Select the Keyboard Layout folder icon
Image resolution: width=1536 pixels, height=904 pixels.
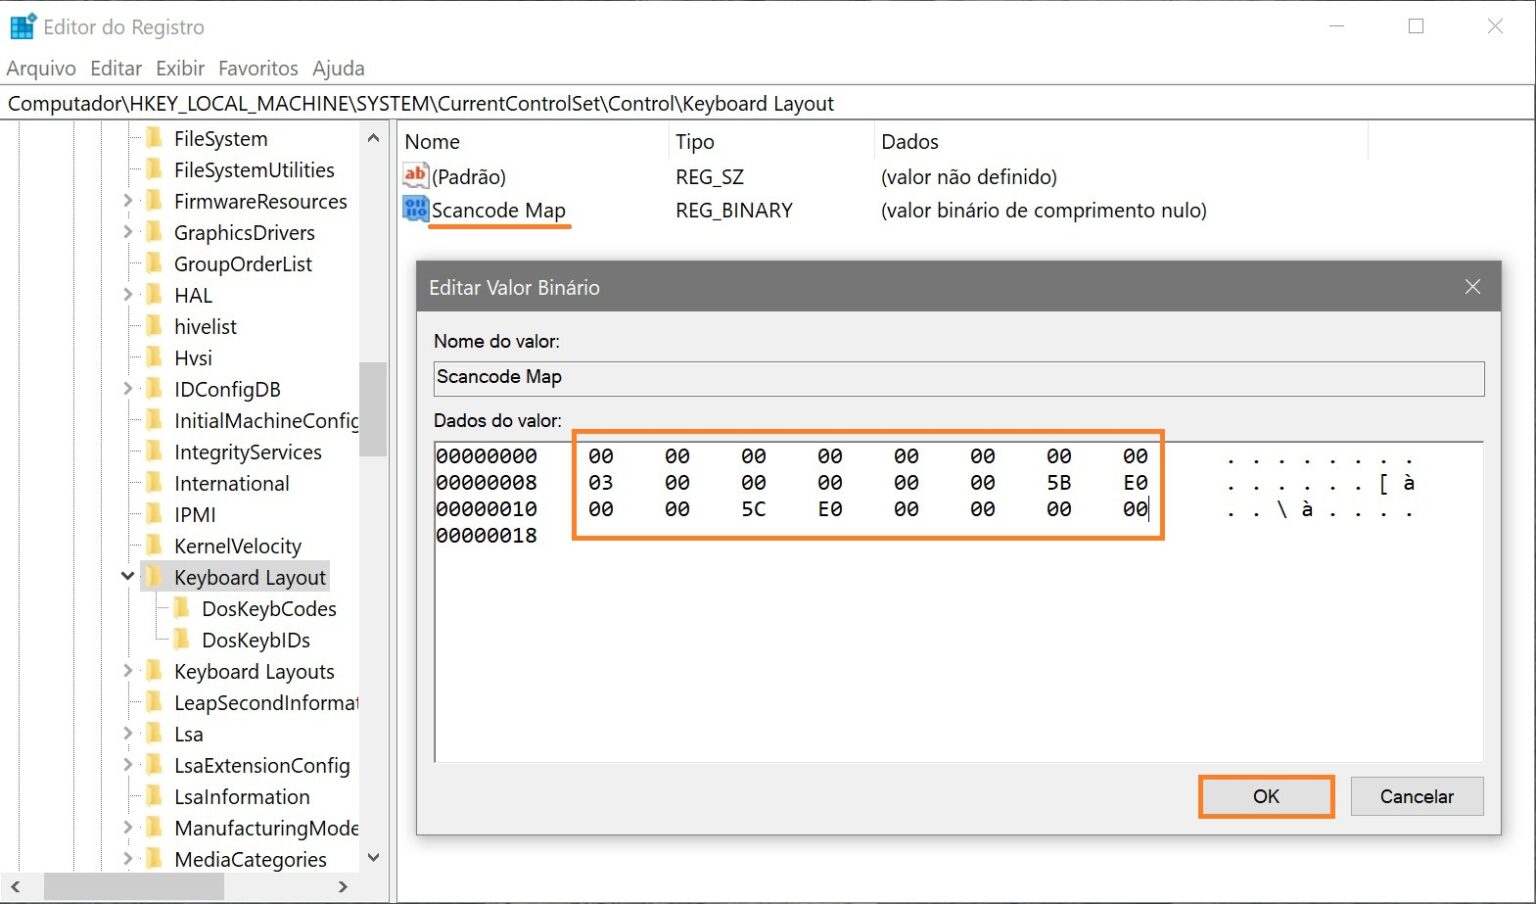(156, 576)
